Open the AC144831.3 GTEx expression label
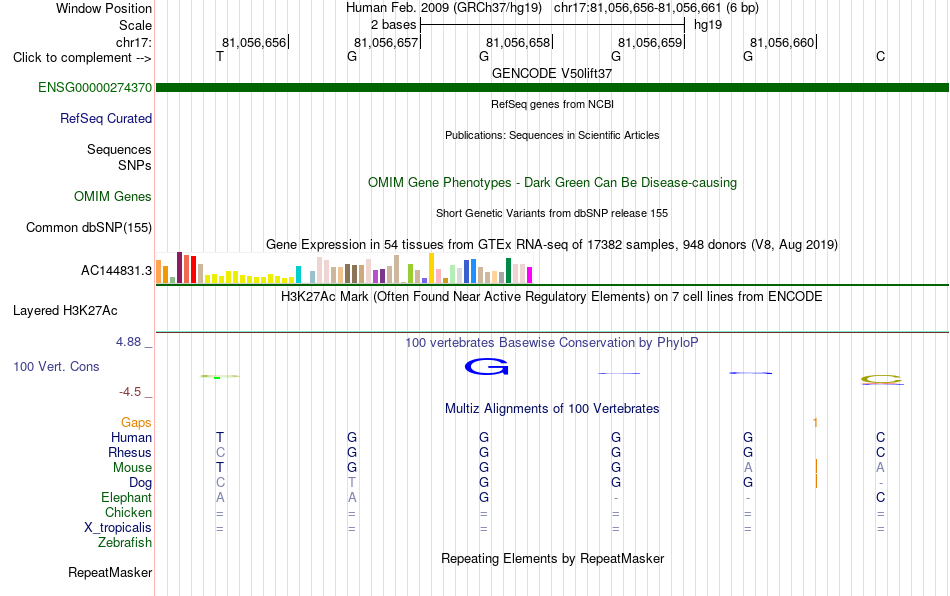Screen dimensions: 950x596 [116, 271]
